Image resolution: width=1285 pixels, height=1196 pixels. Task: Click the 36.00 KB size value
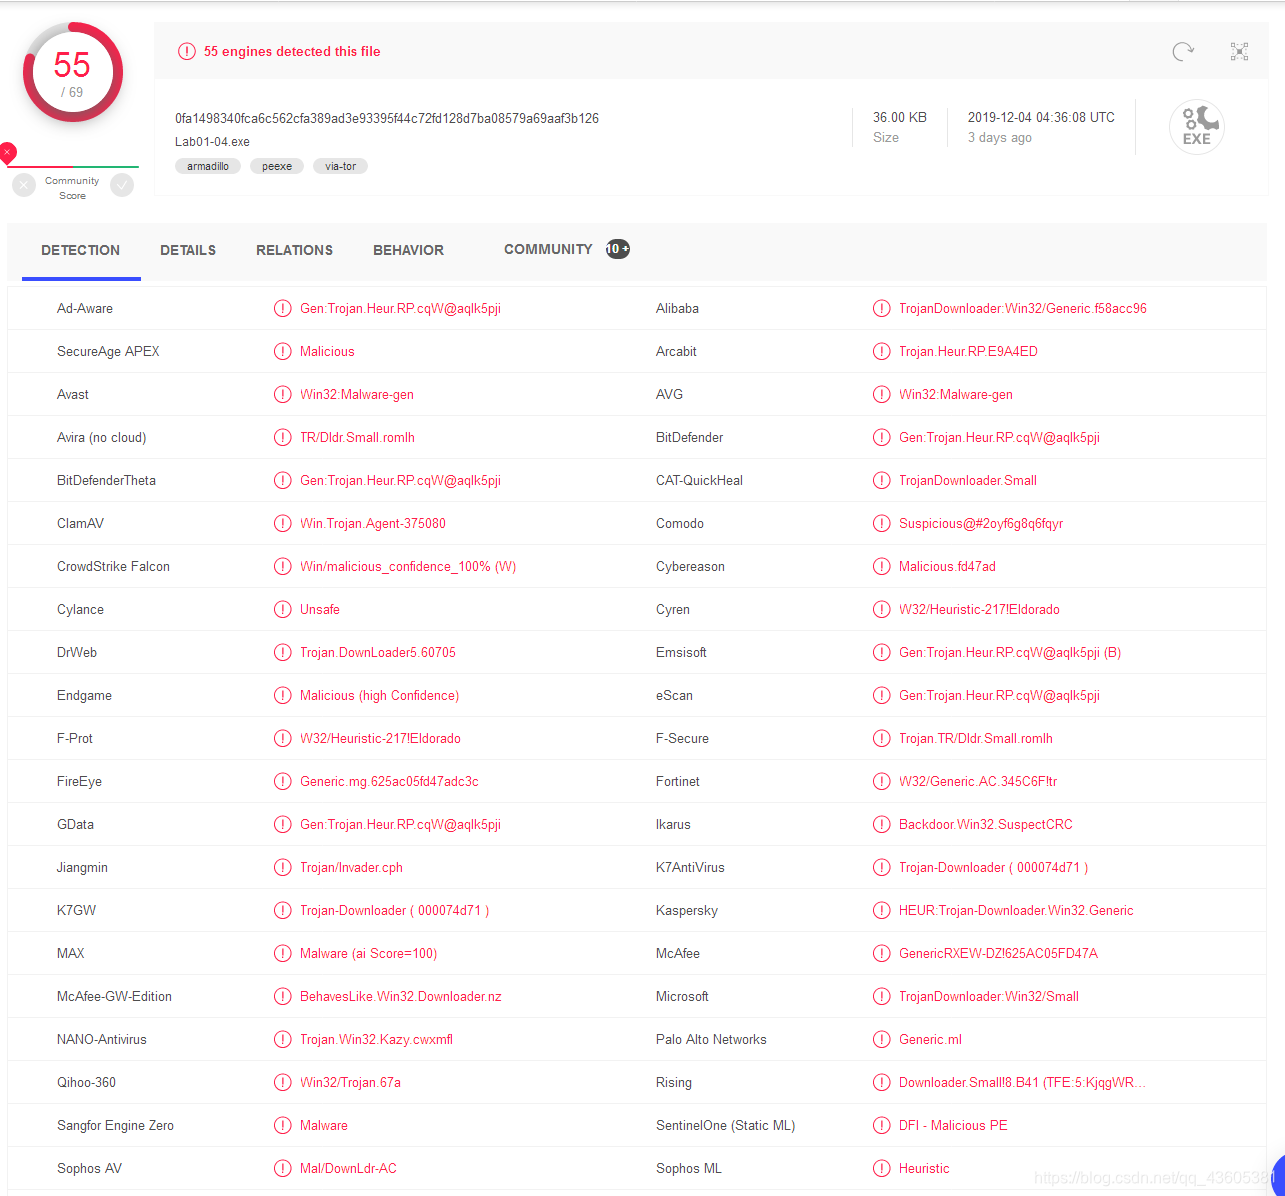[900, 117]
